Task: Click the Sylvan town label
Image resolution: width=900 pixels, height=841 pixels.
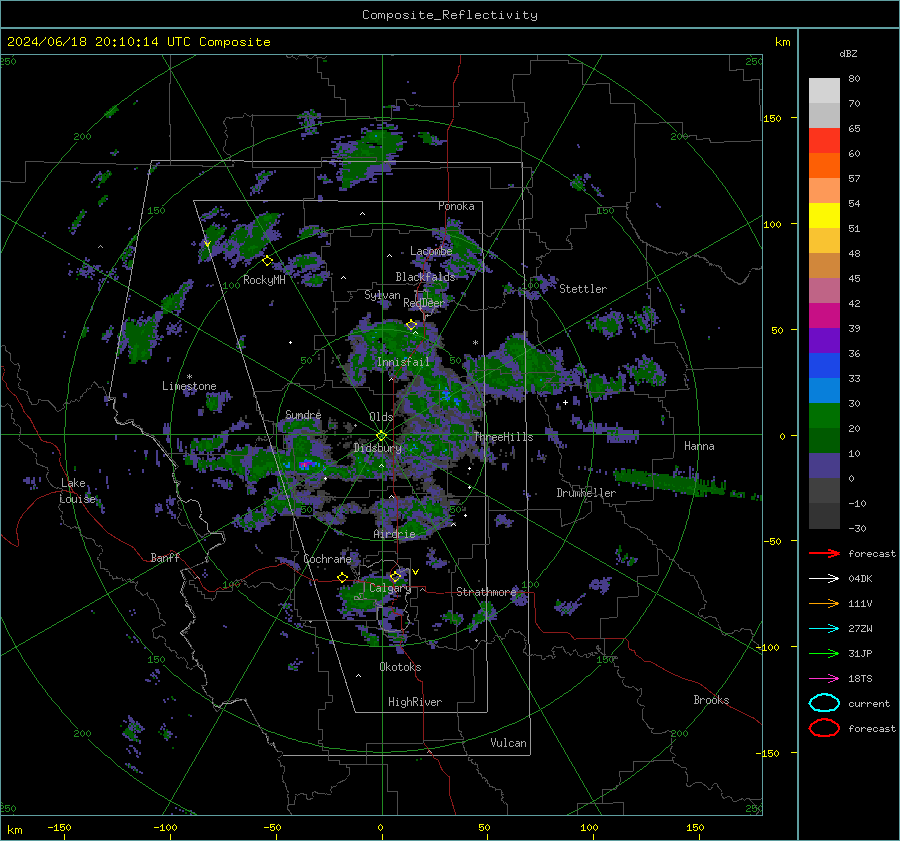Action: pyautogui.click(x=382, y=295)
